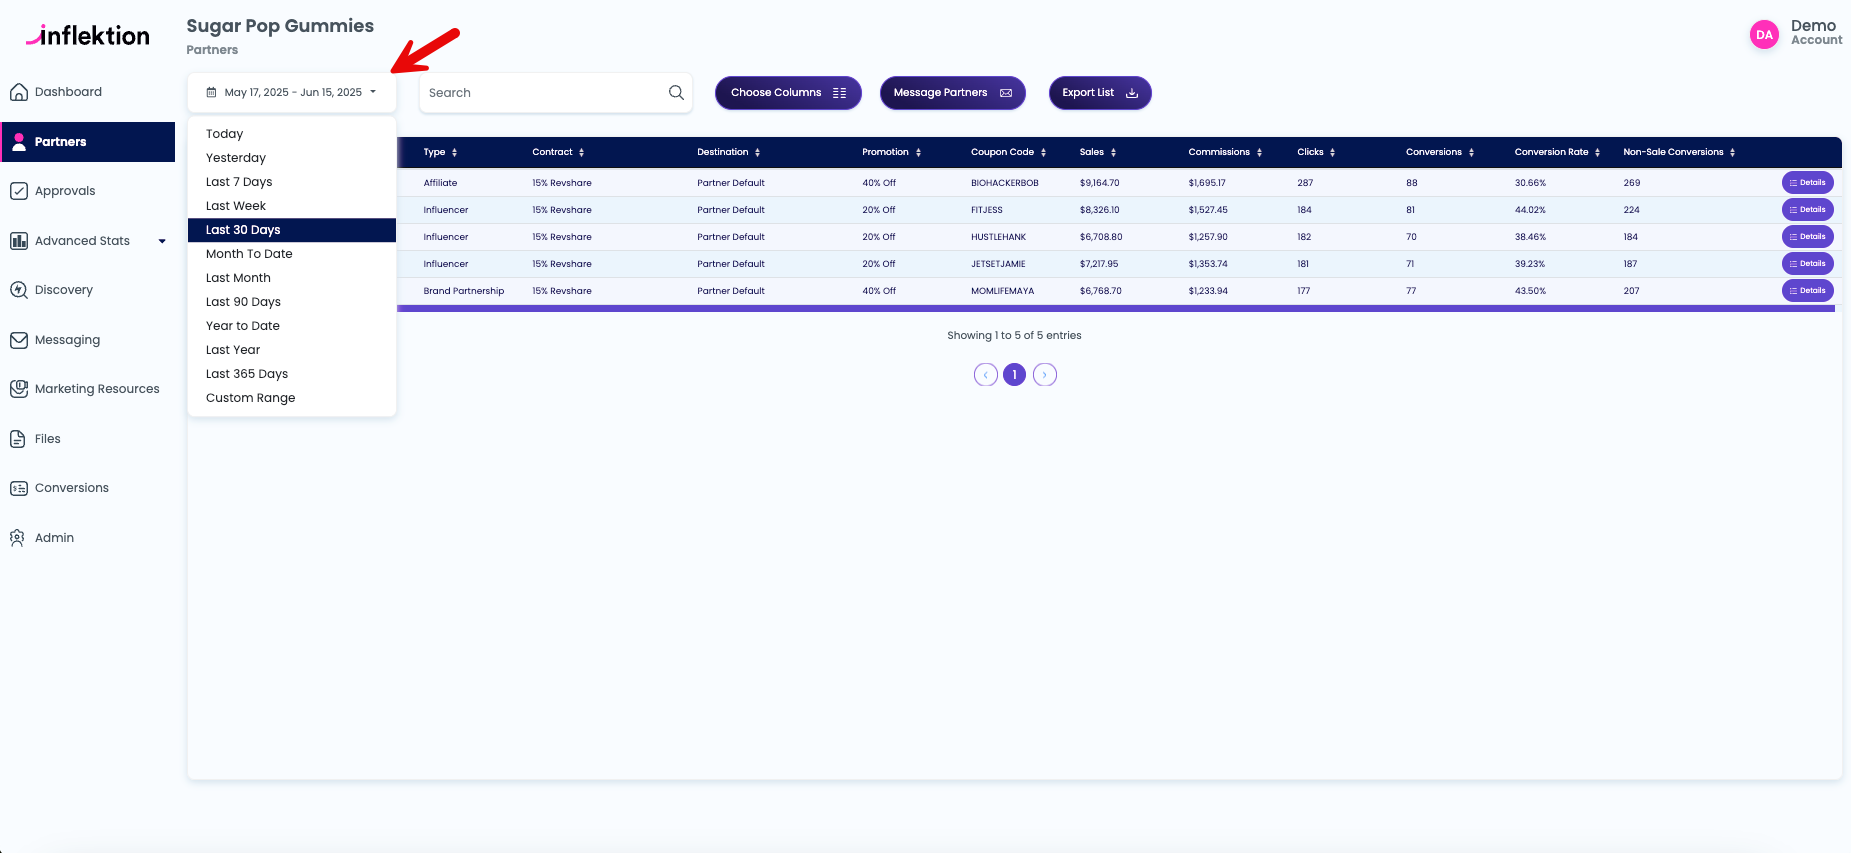The height and width of the screenshot is (853, 1851).
Task: Go to next page arrow
Action: pos(1044,375)
